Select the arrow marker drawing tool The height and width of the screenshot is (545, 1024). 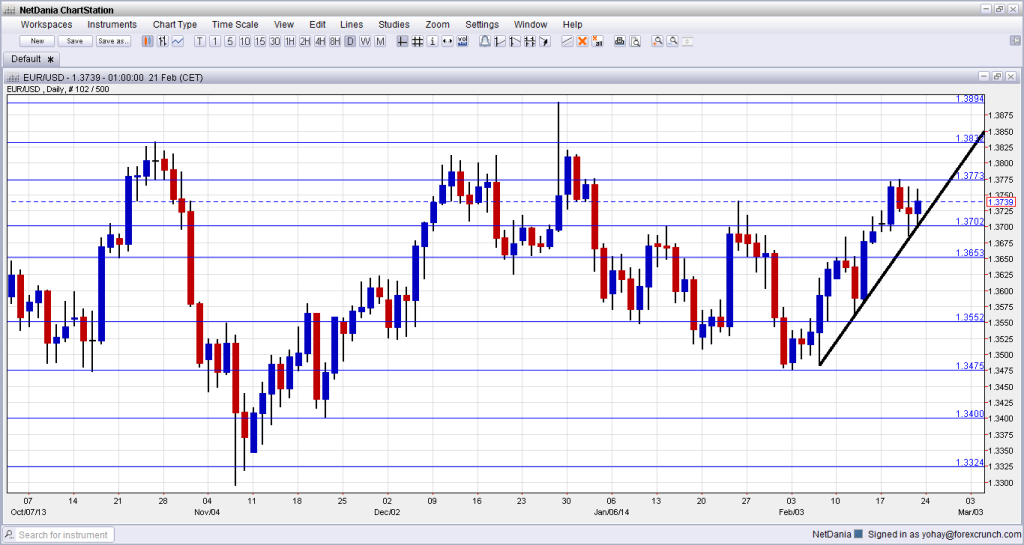[545, 41]
